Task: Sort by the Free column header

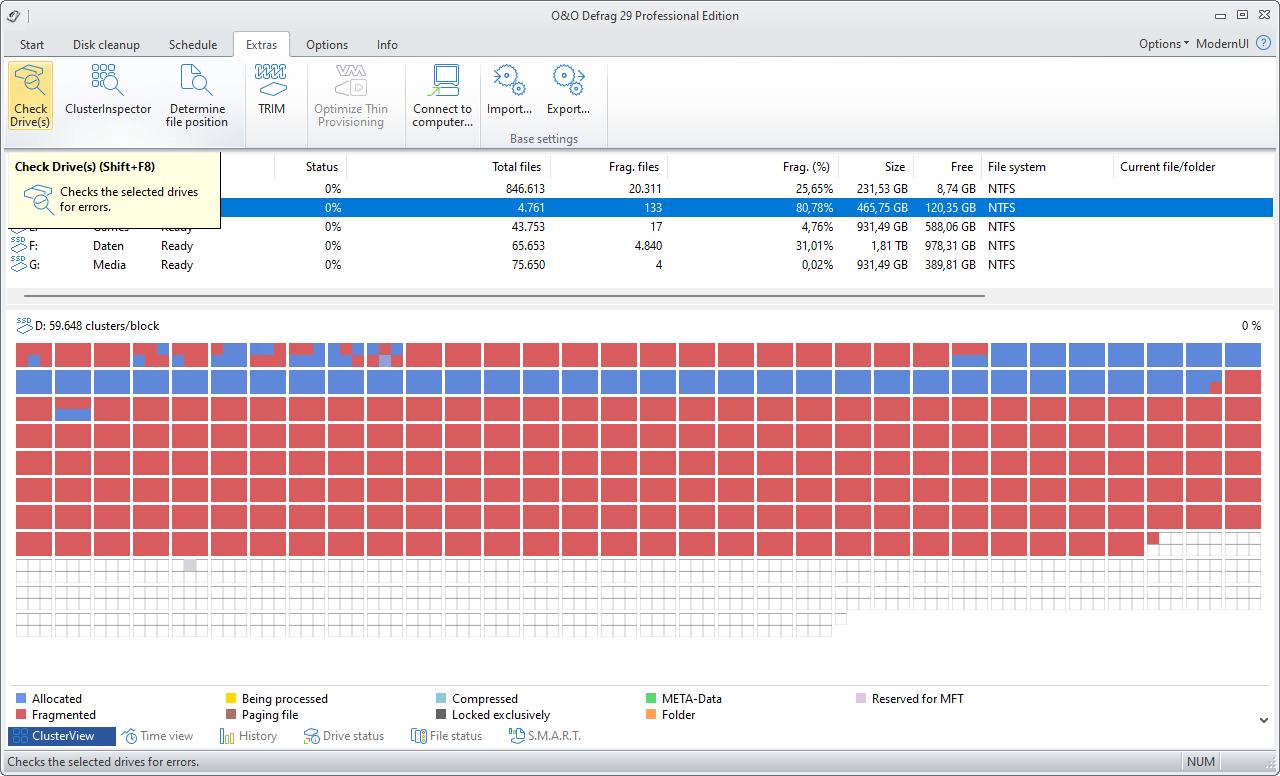Action: 946,167
